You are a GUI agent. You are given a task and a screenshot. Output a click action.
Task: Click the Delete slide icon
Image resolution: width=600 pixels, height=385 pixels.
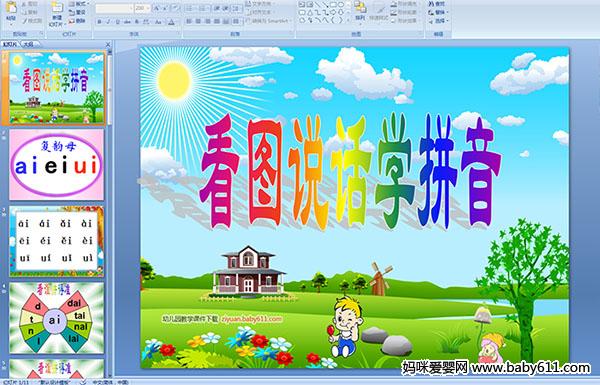[78, 21]
